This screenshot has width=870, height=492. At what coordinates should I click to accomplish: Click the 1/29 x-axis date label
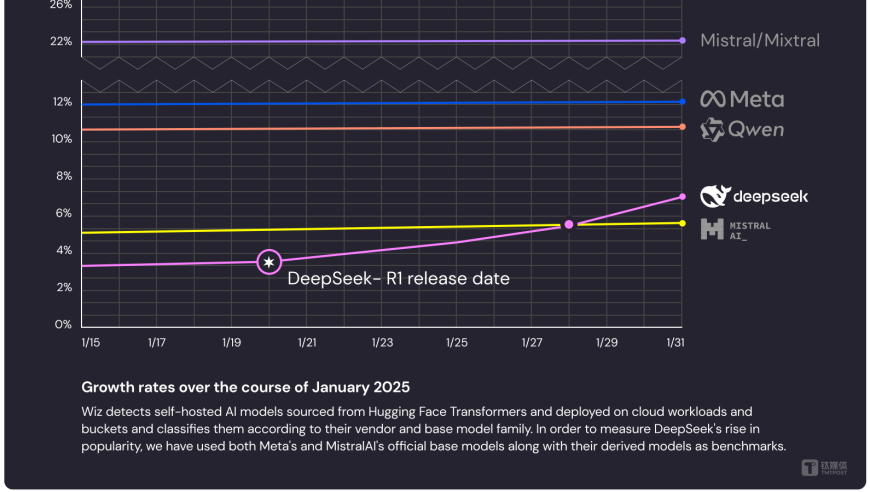coord(606,342)
